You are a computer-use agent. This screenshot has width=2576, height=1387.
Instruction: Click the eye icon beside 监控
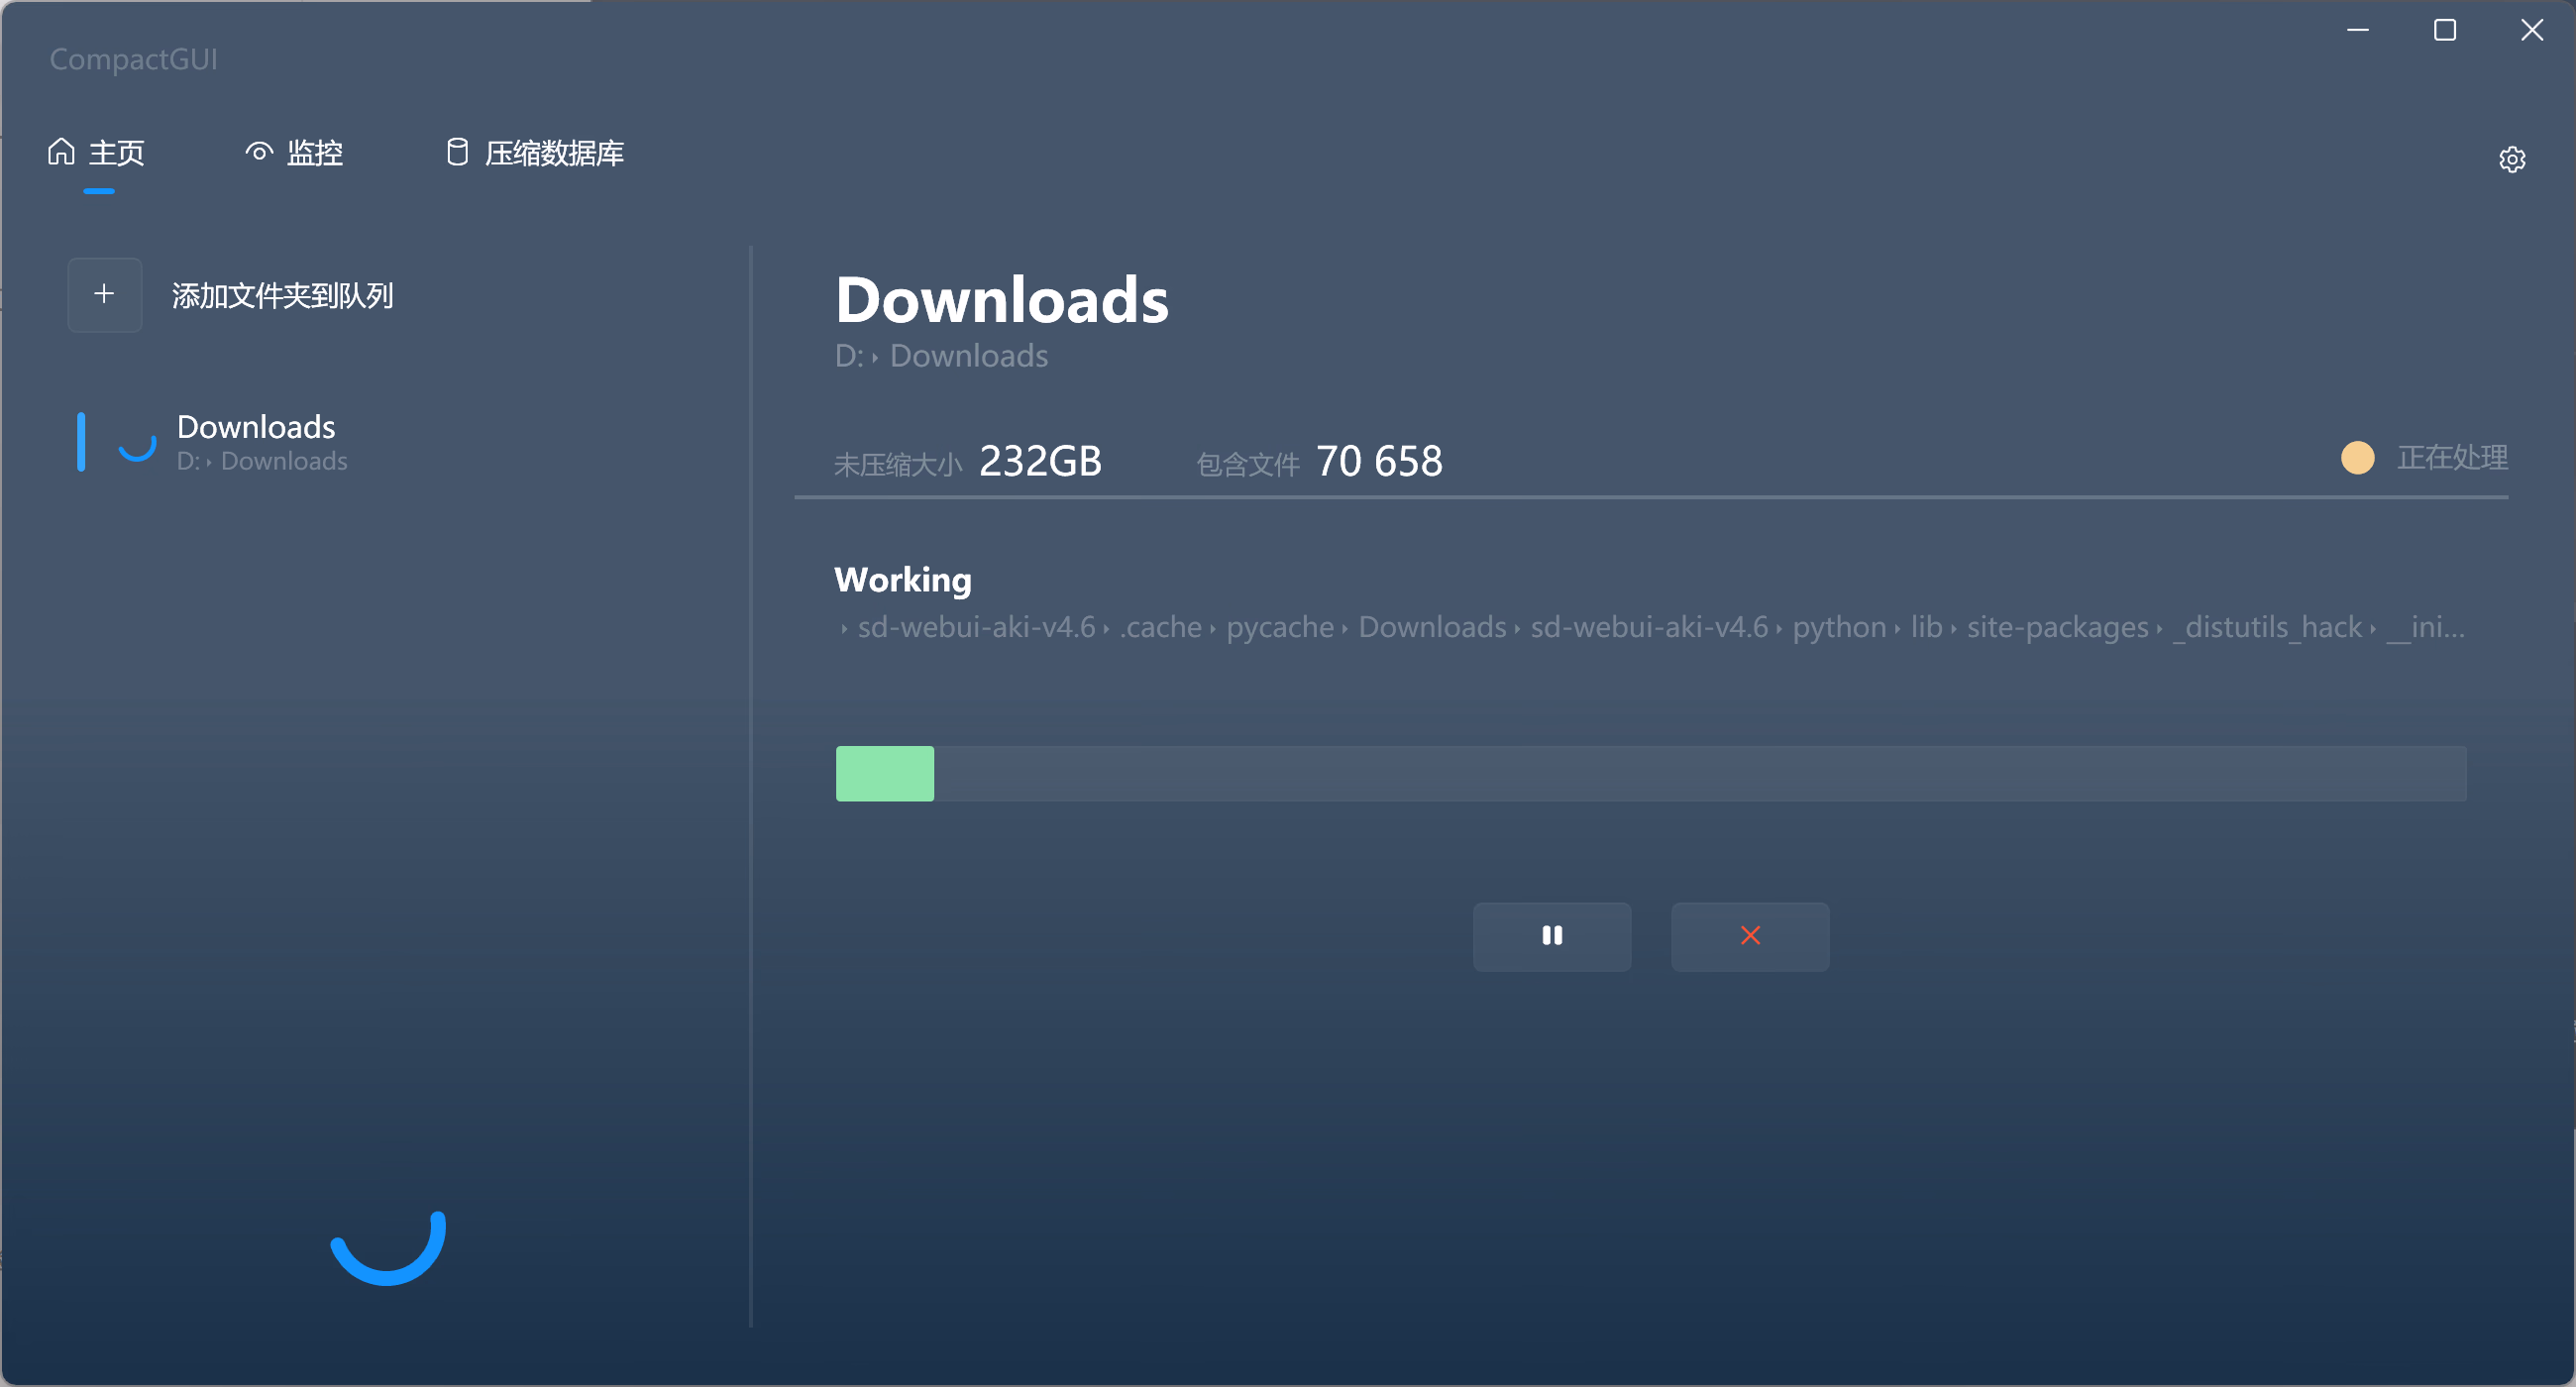coord(259,152)
